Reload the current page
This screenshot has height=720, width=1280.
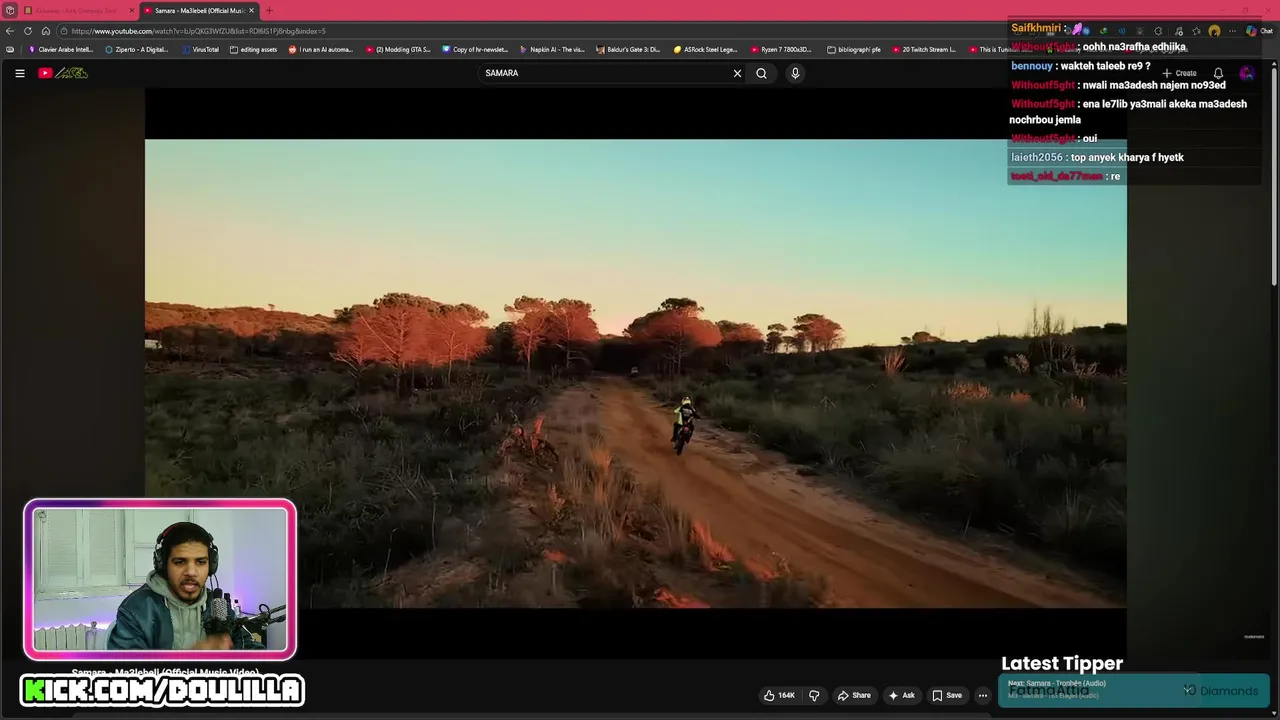28,31
